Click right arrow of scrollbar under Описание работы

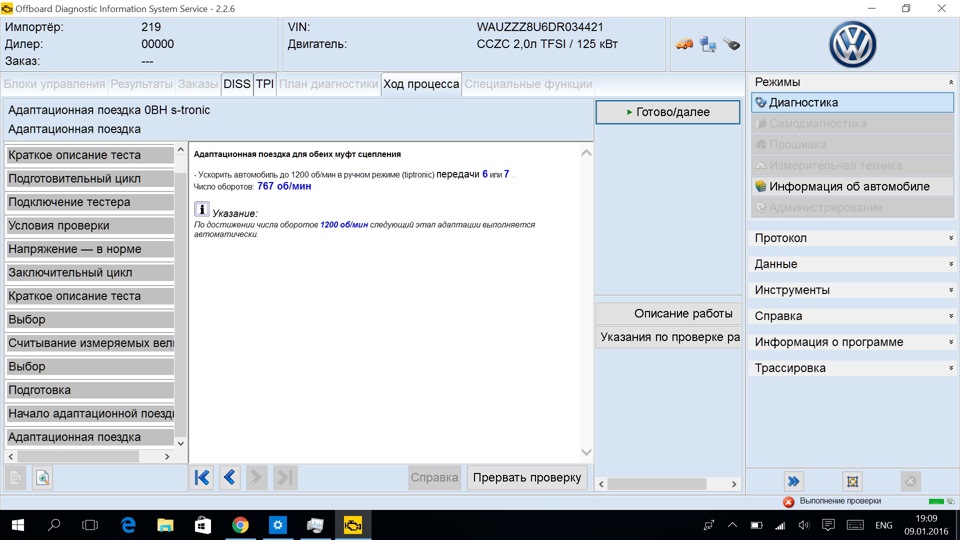pyautogui.click(x=734, y=484)
